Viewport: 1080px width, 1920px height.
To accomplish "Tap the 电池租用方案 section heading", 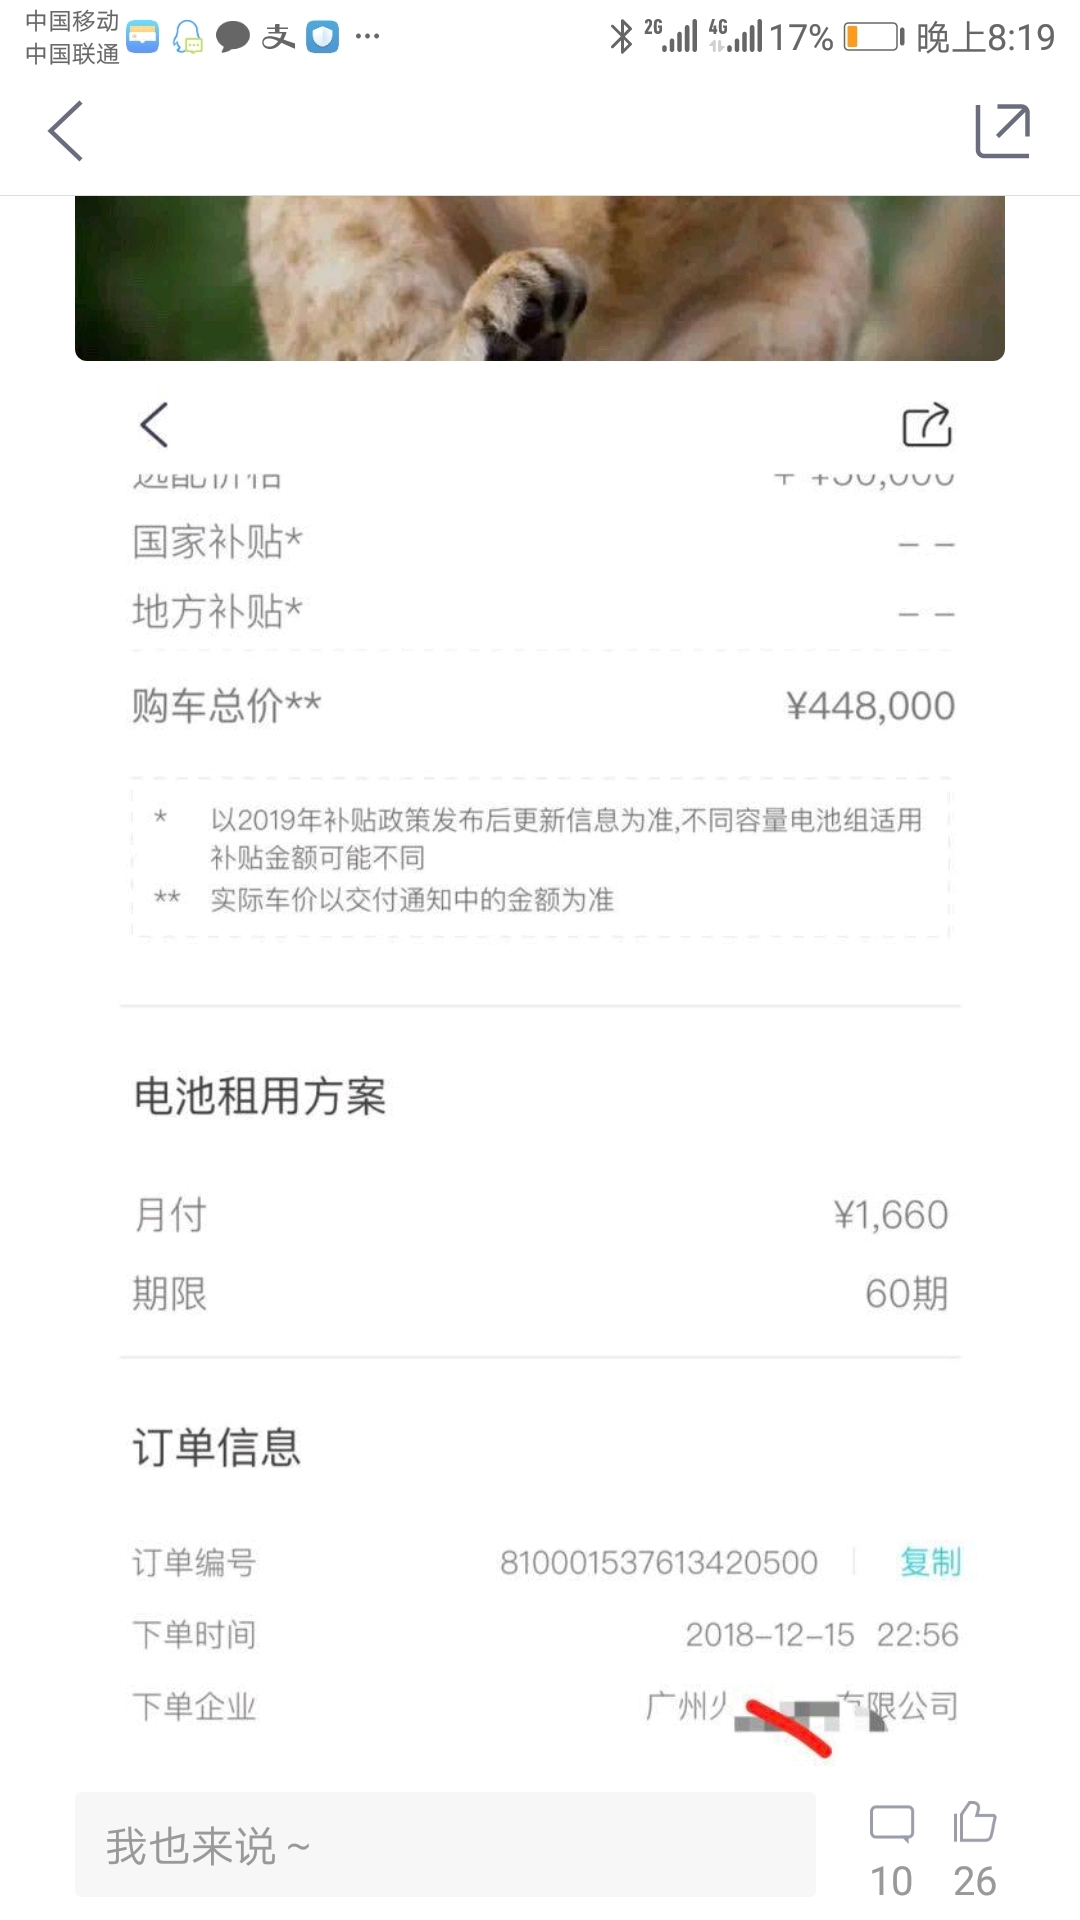I will click(x=260, y=1096).
